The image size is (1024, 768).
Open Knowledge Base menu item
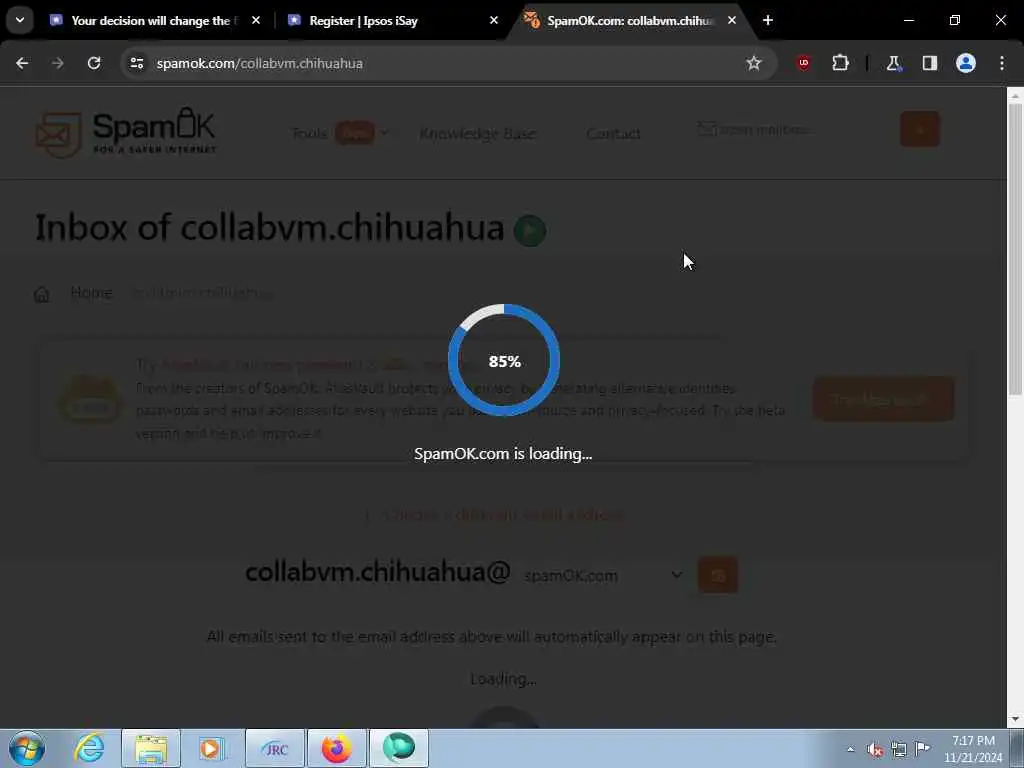(477, 133)
